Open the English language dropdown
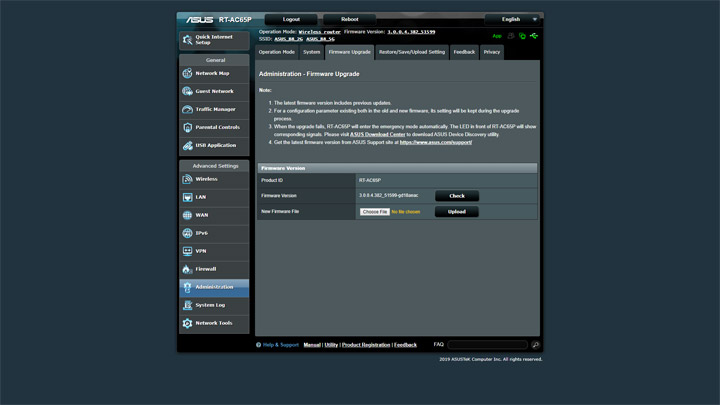The height and width of the screenshot is (405, 720). pos(512,19)
